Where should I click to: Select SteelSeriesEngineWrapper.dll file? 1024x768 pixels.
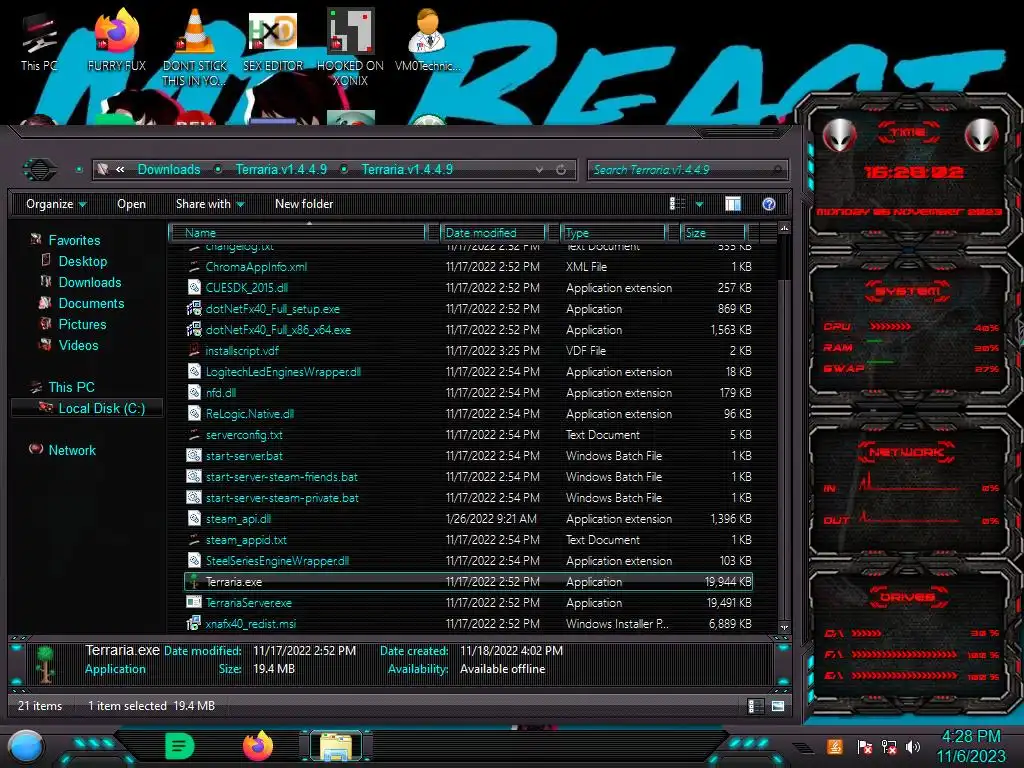[x=277, y=560]
